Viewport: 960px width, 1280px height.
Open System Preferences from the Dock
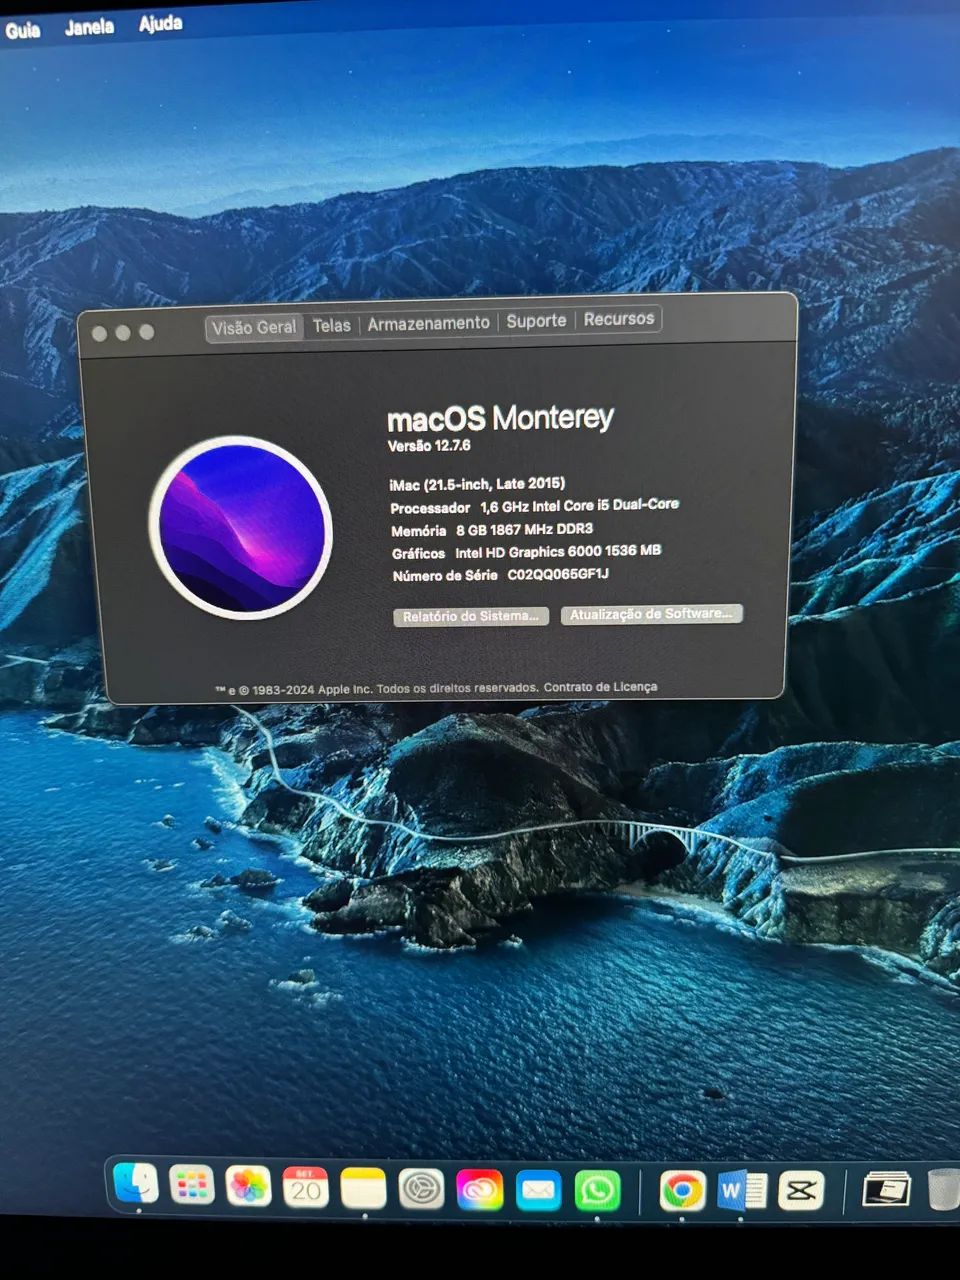421,1190
